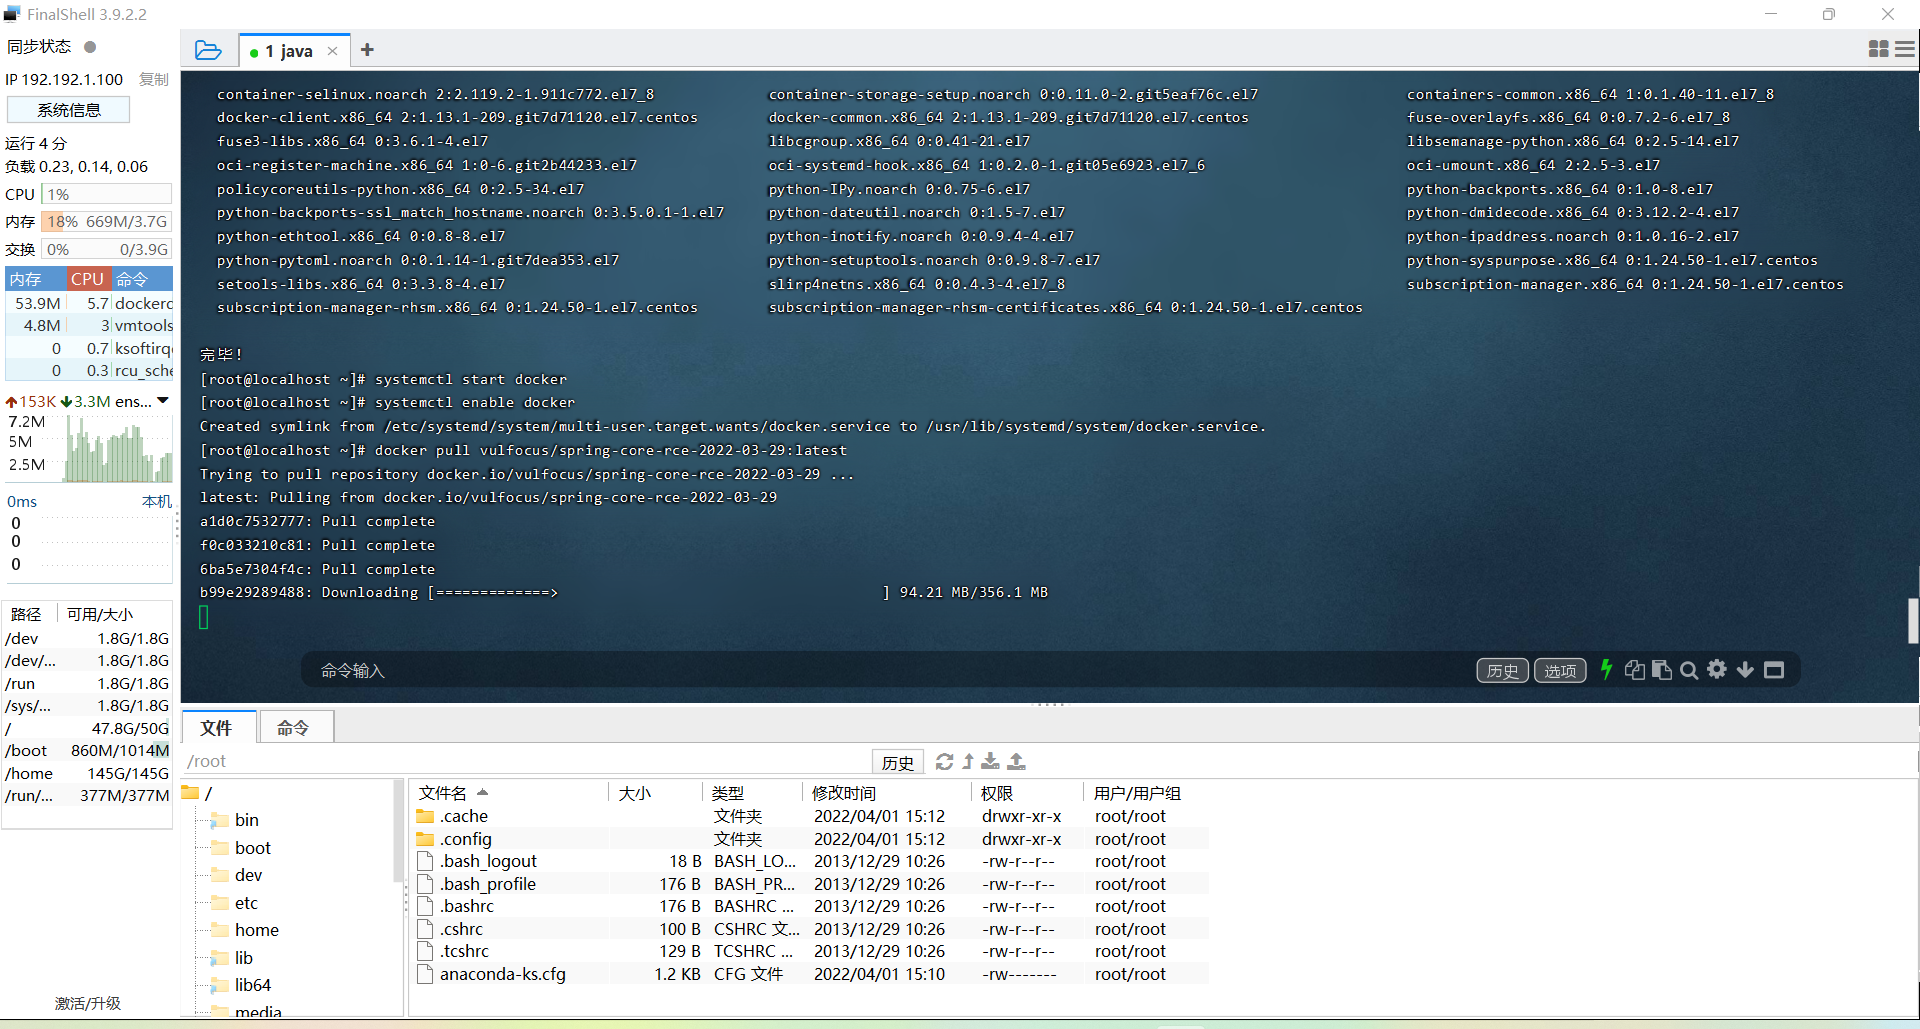Open 系统信息 system information
This screenshot has width=1920, height=1029.
click(x=68, y=109)
